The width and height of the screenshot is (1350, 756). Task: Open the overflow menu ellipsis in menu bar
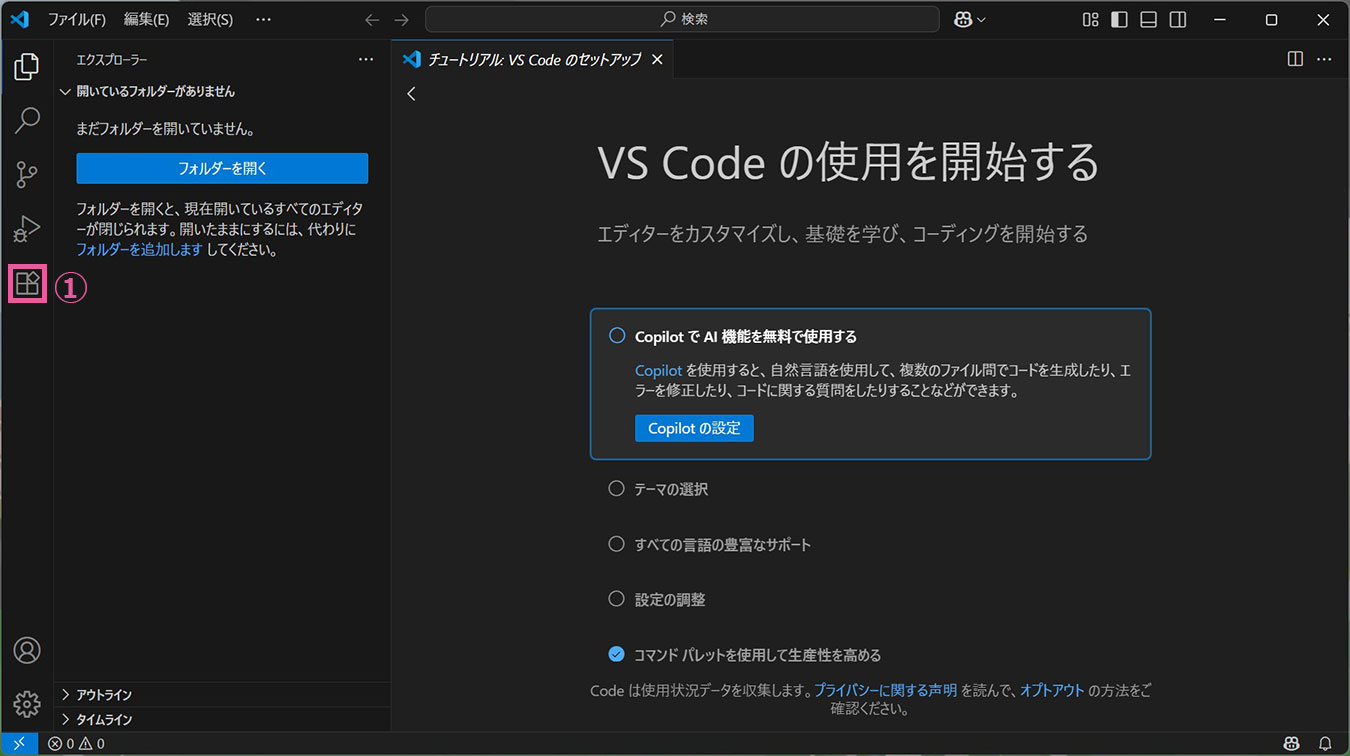263,19
